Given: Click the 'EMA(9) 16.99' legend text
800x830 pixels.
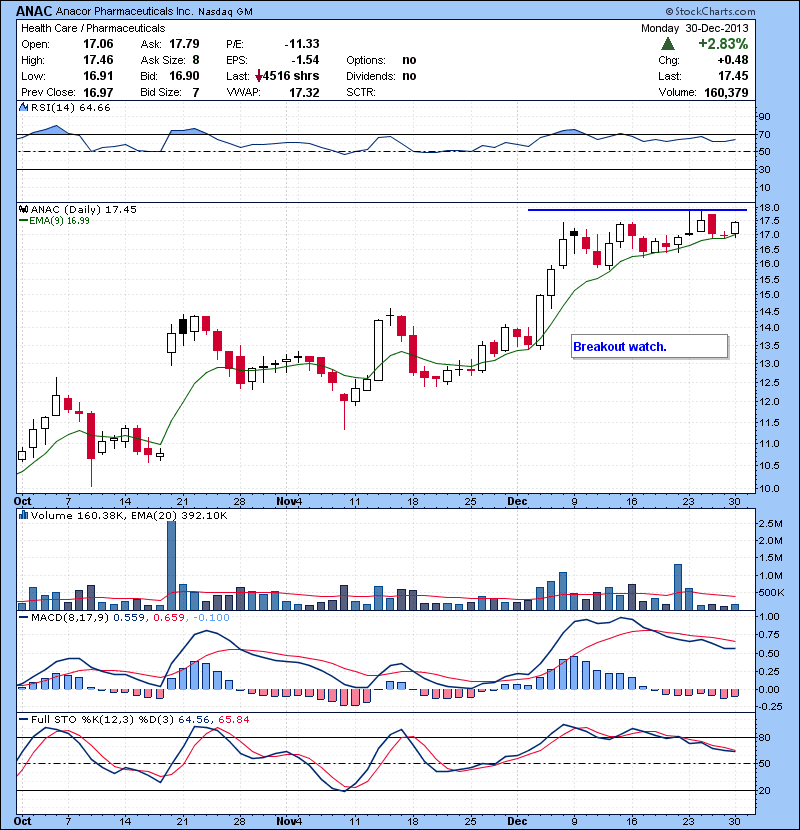Looking at the screenshot, I should 59,221.
